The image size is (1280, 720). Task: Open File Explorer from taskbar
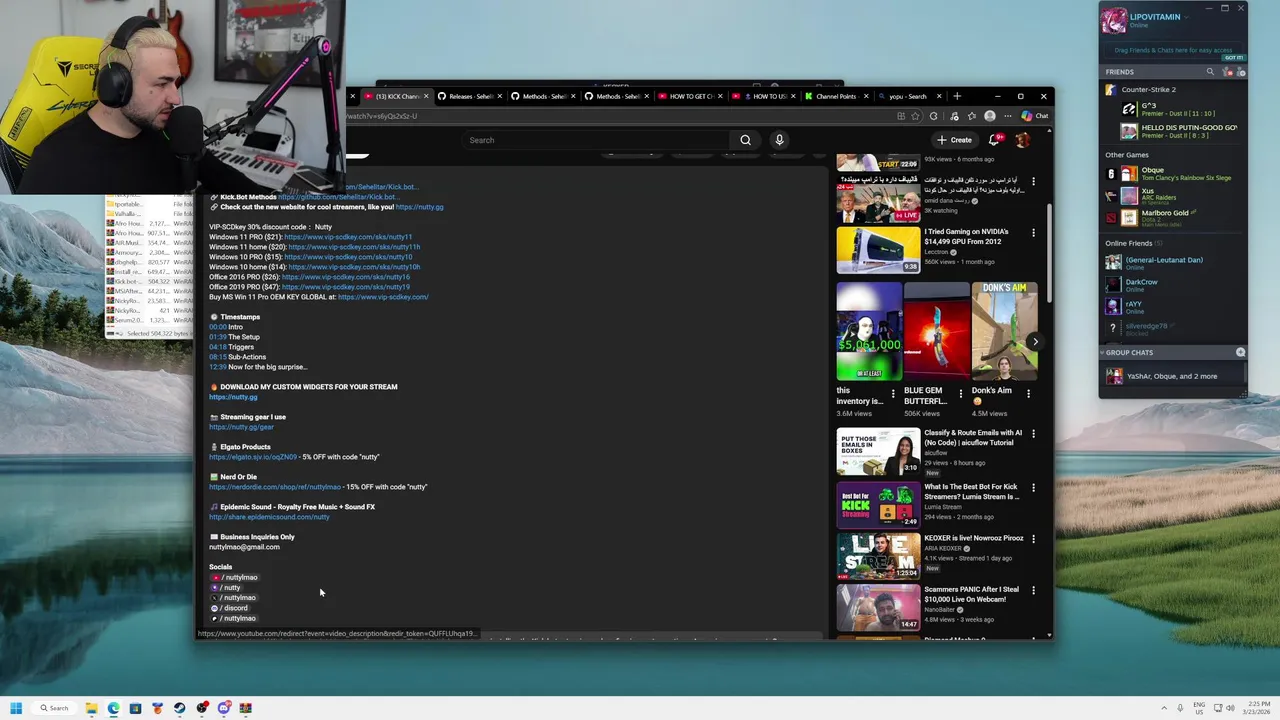click(x=91, y=708)
